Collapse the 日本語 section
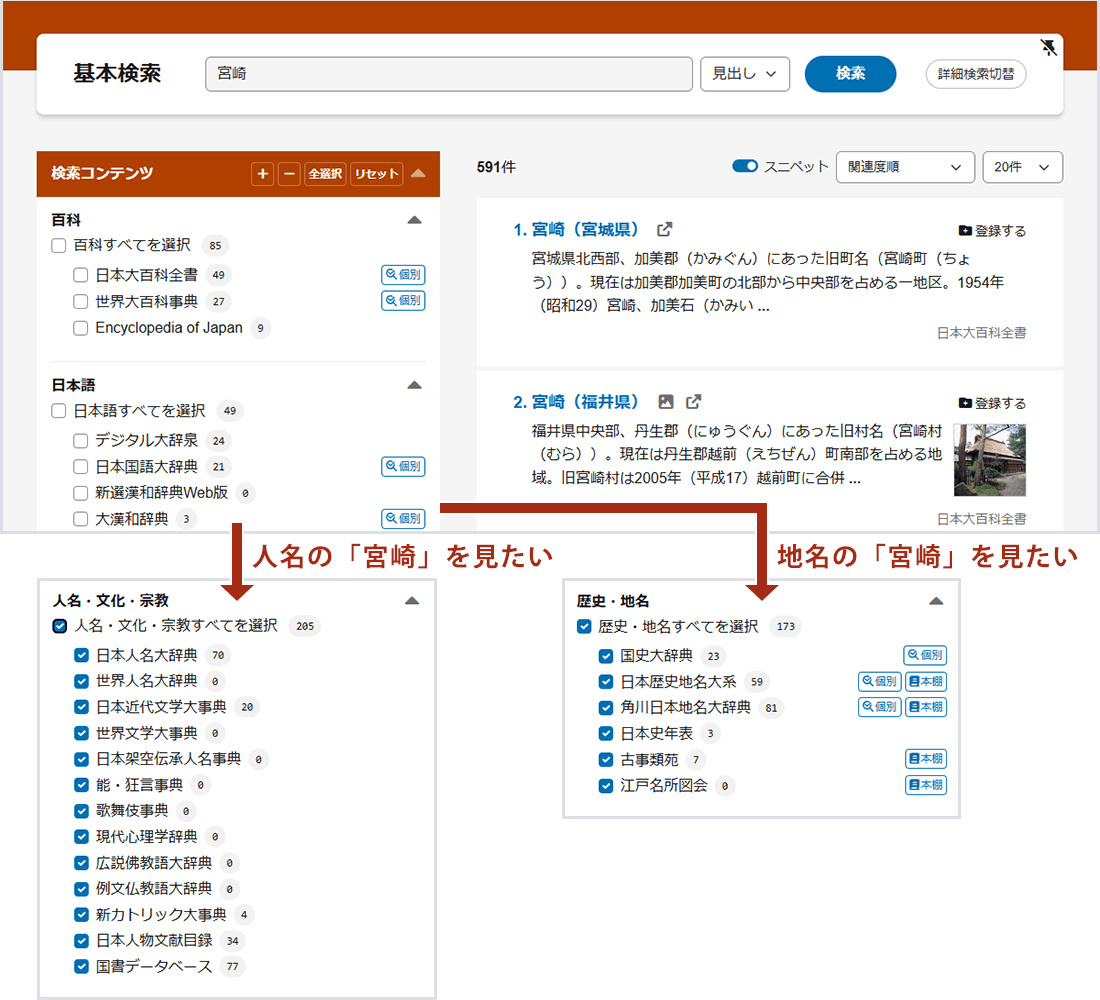This screenshot has width=1100, height=1000. click(x=415, y=385)
